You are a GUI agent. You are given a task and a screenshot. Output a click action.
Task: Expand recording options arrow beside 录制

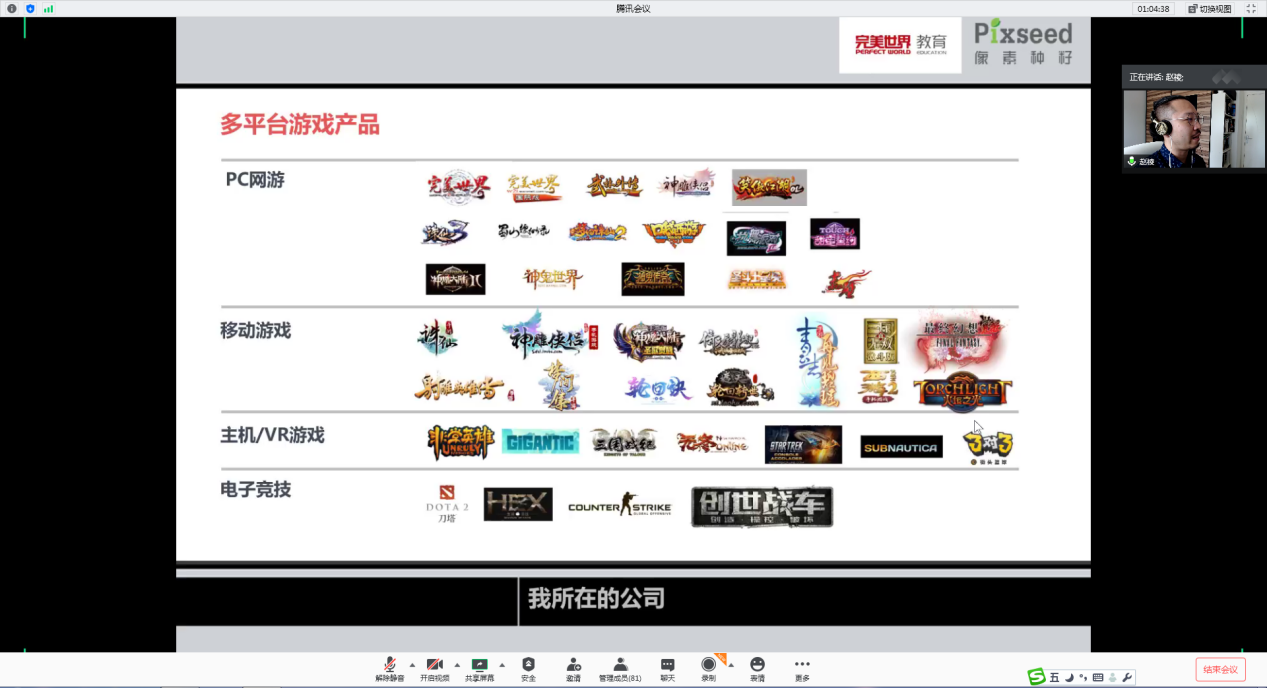[731, 664]
